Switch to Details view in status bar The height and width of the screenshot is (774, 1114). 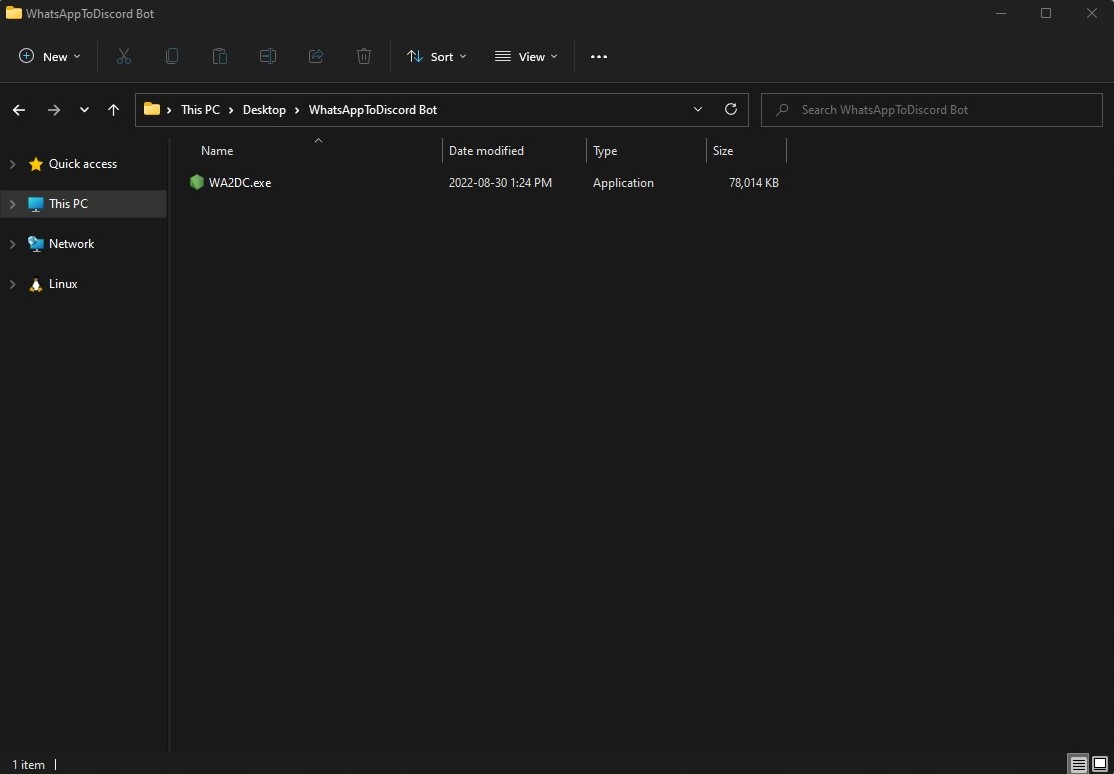pyautogui.click(x=1079, y=765)
